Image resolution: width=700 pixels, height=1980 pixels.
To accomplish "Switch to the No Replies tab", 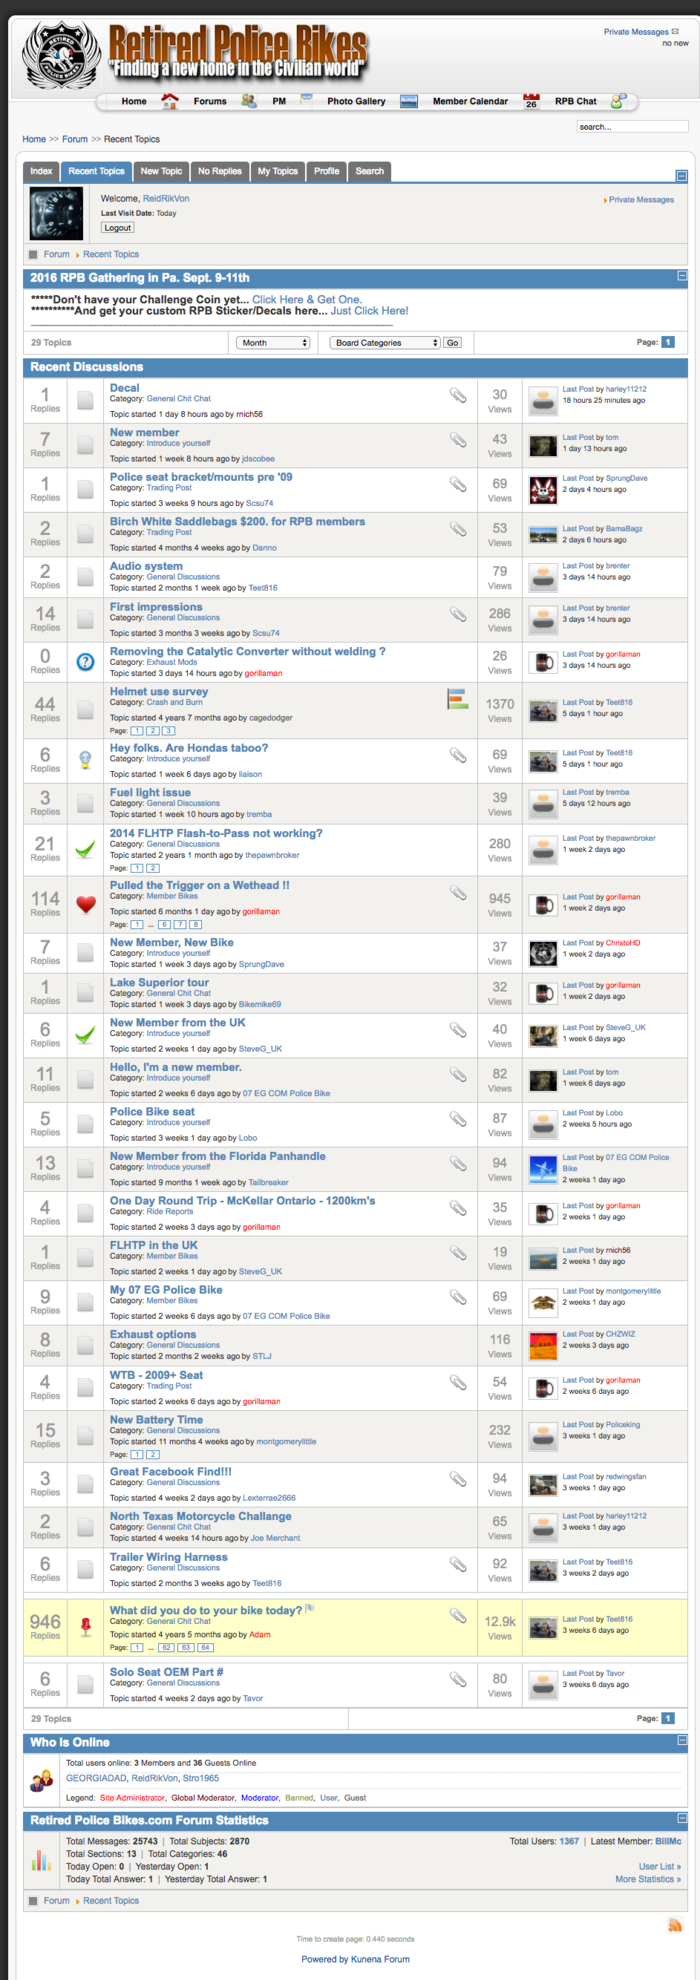I will click(220, 171).
